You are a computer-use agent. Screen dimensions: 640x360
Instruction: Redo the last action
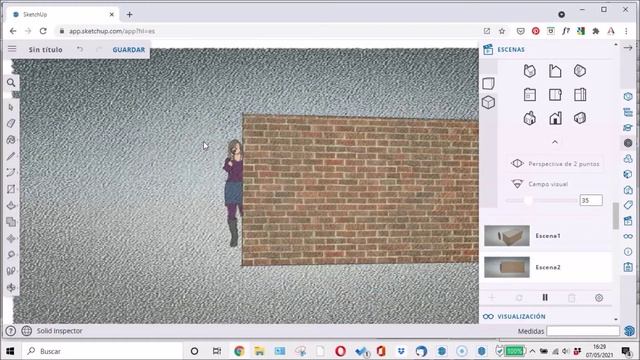(x=99, y=49)
